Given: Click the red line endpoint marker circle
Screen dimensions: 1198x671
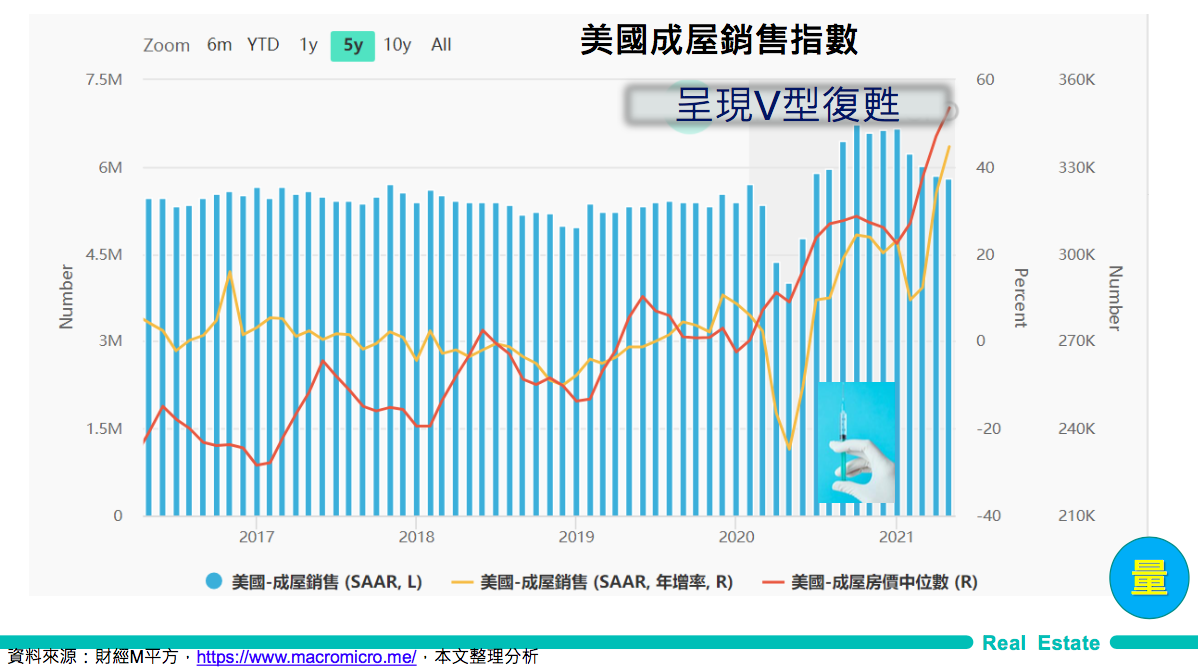Looking at the screenshot, I should coord(950,111).
